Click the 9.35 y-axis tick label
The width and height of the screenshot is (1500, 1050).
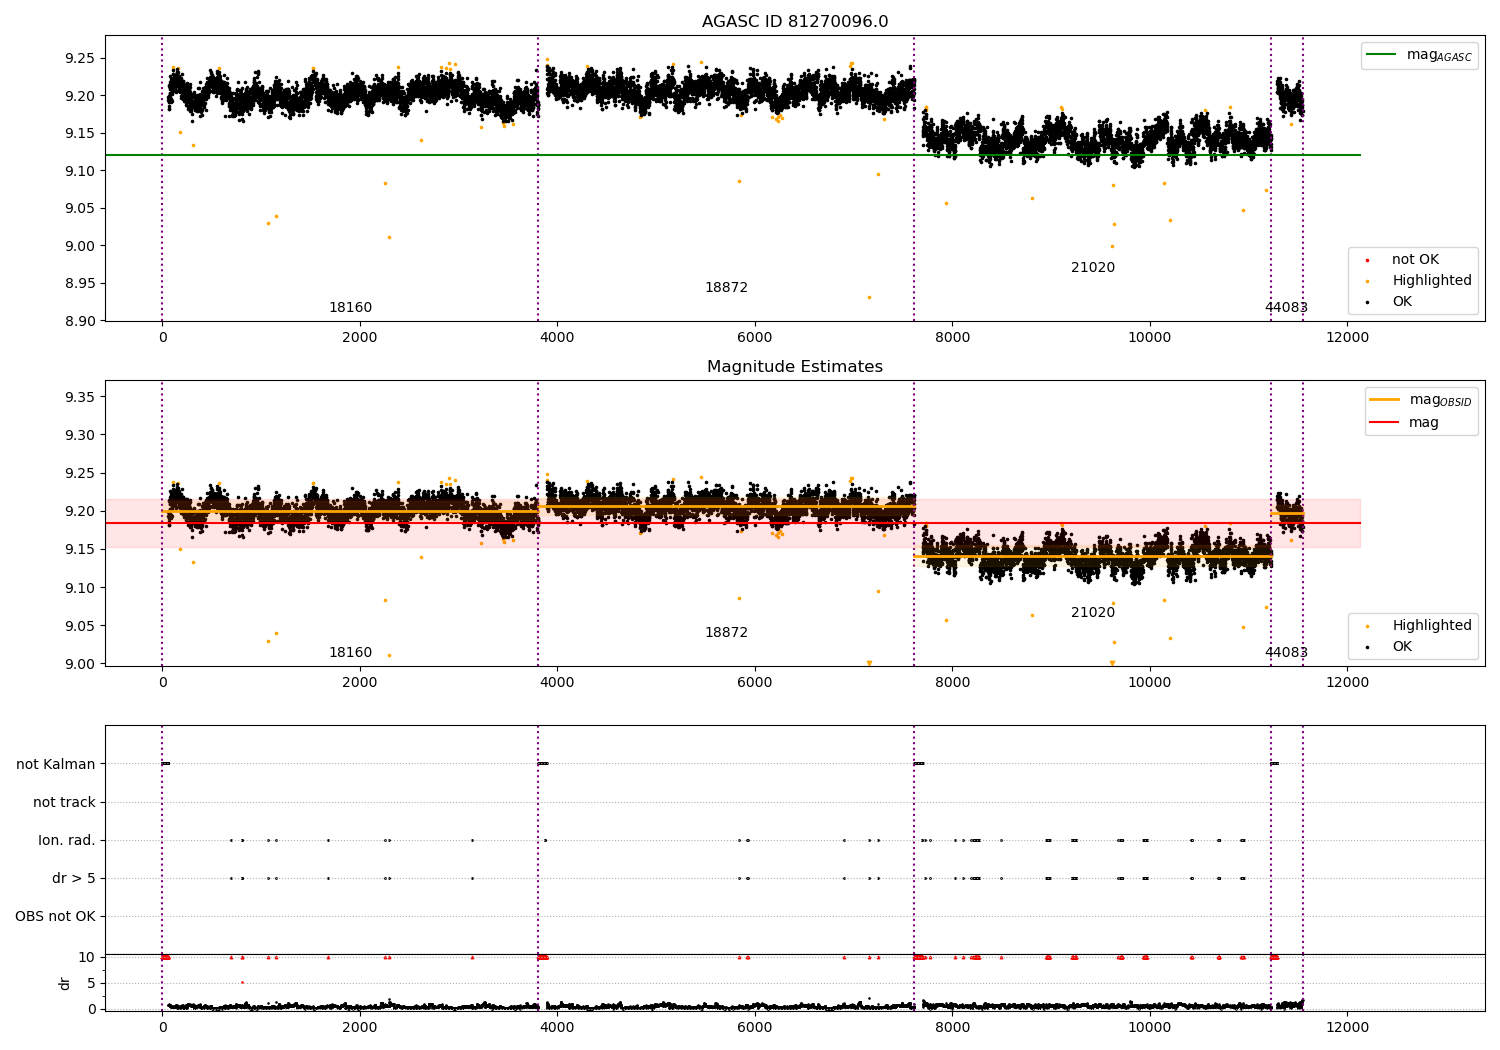click(78, 398)
